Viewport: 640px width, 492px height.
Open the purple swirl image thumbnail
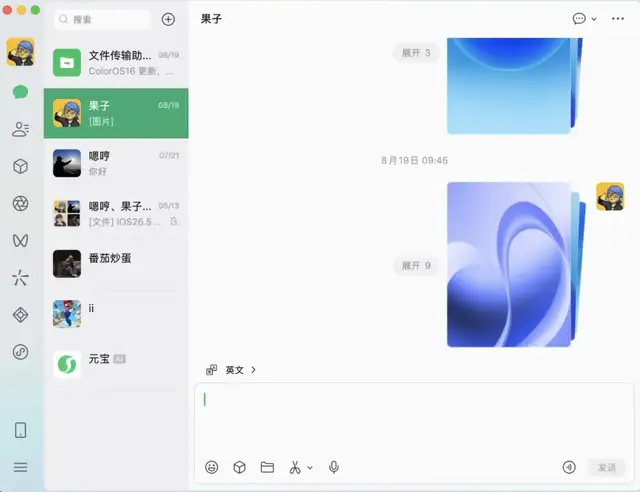click(x=509, y=265)
